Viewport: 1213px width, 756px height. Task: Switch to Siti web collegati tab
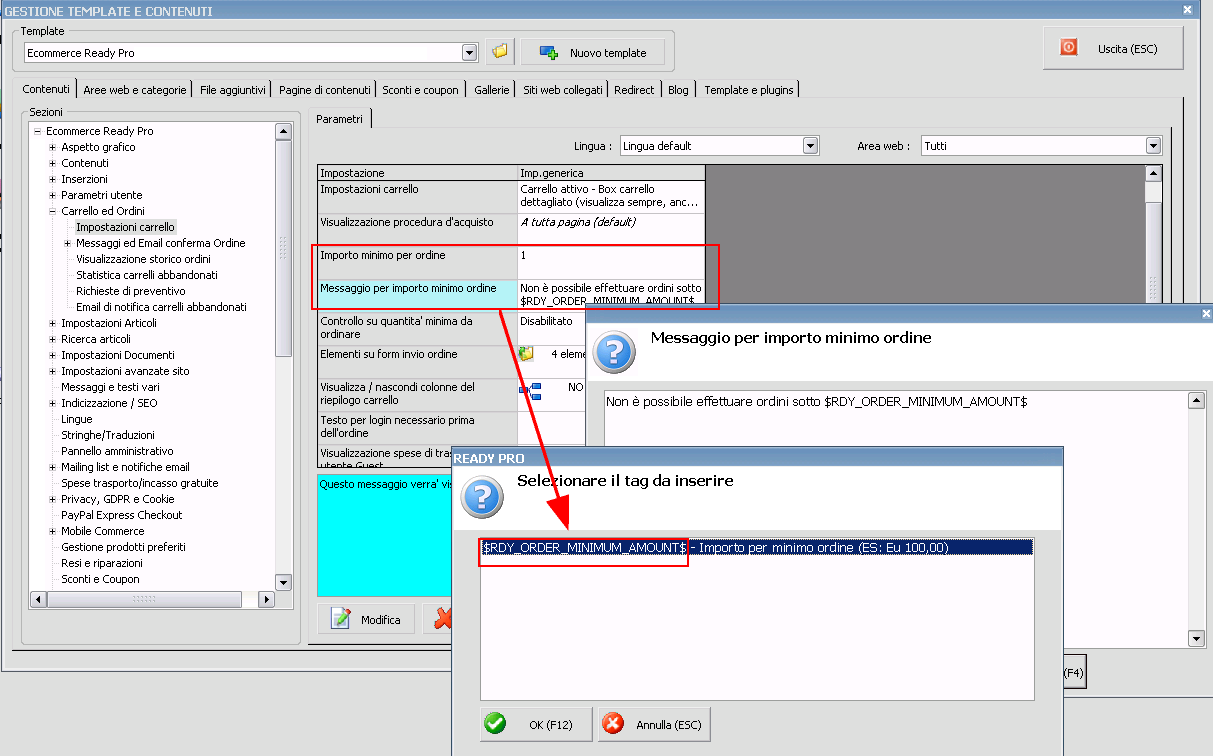563,90
